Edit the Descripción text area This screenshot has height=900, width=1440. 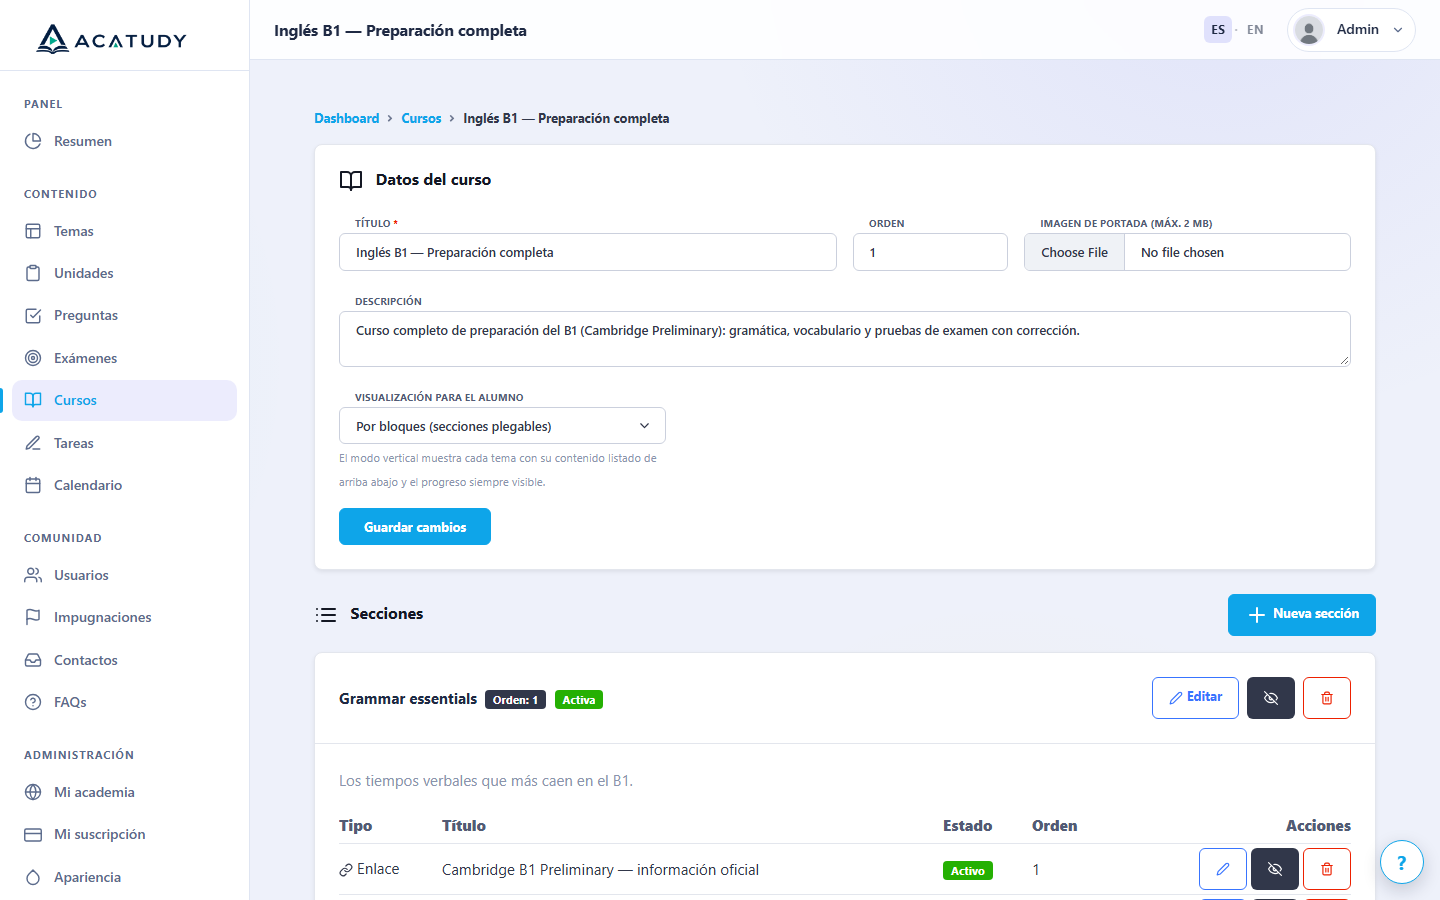point(845,339)
